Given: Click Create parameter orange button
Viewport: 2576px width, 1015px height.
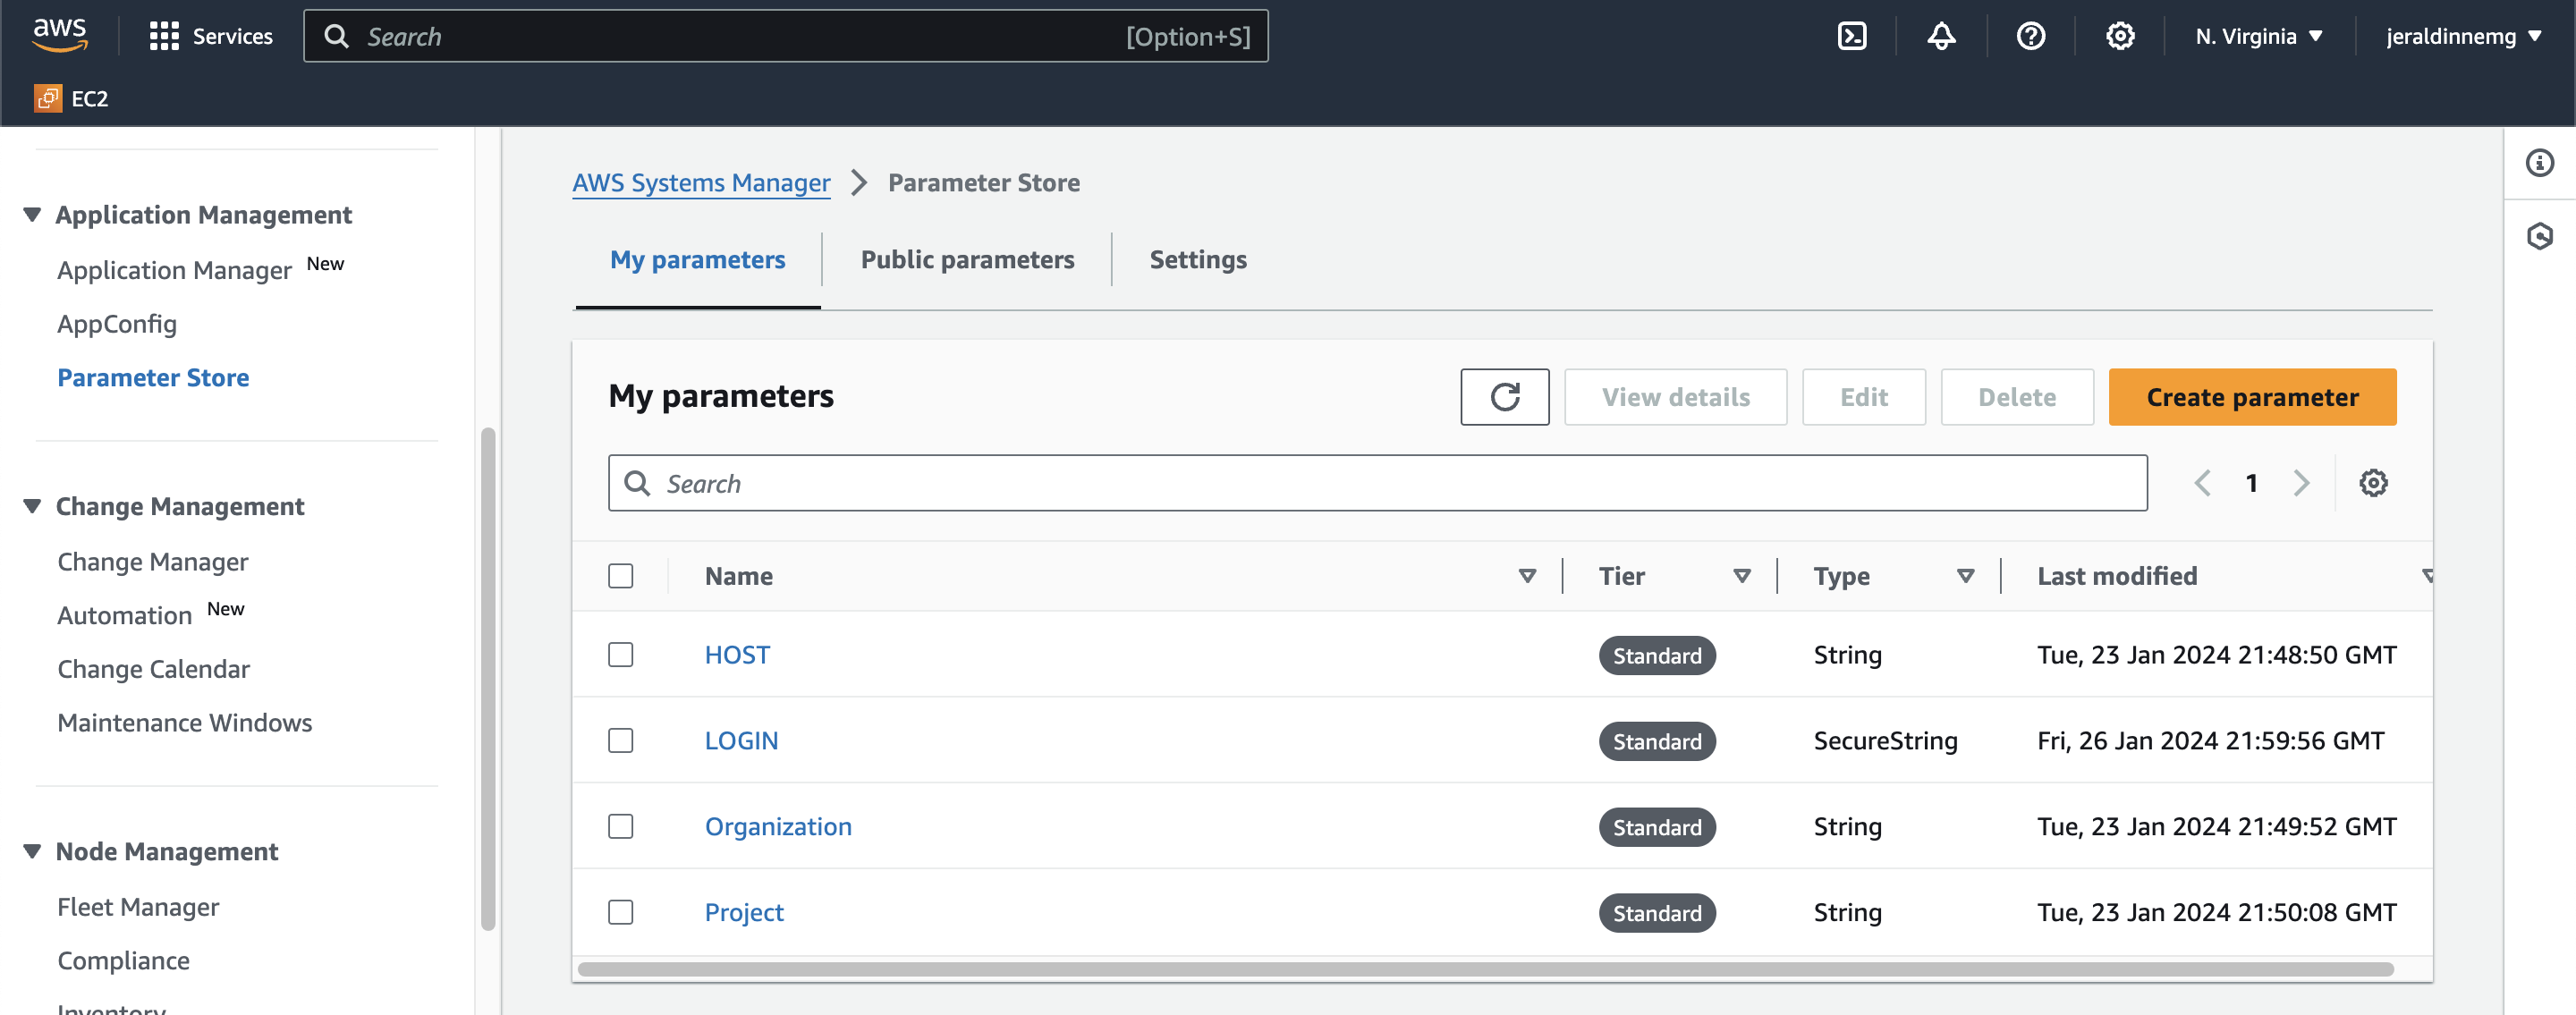Looking at the screenshot, I should 2252,396.
